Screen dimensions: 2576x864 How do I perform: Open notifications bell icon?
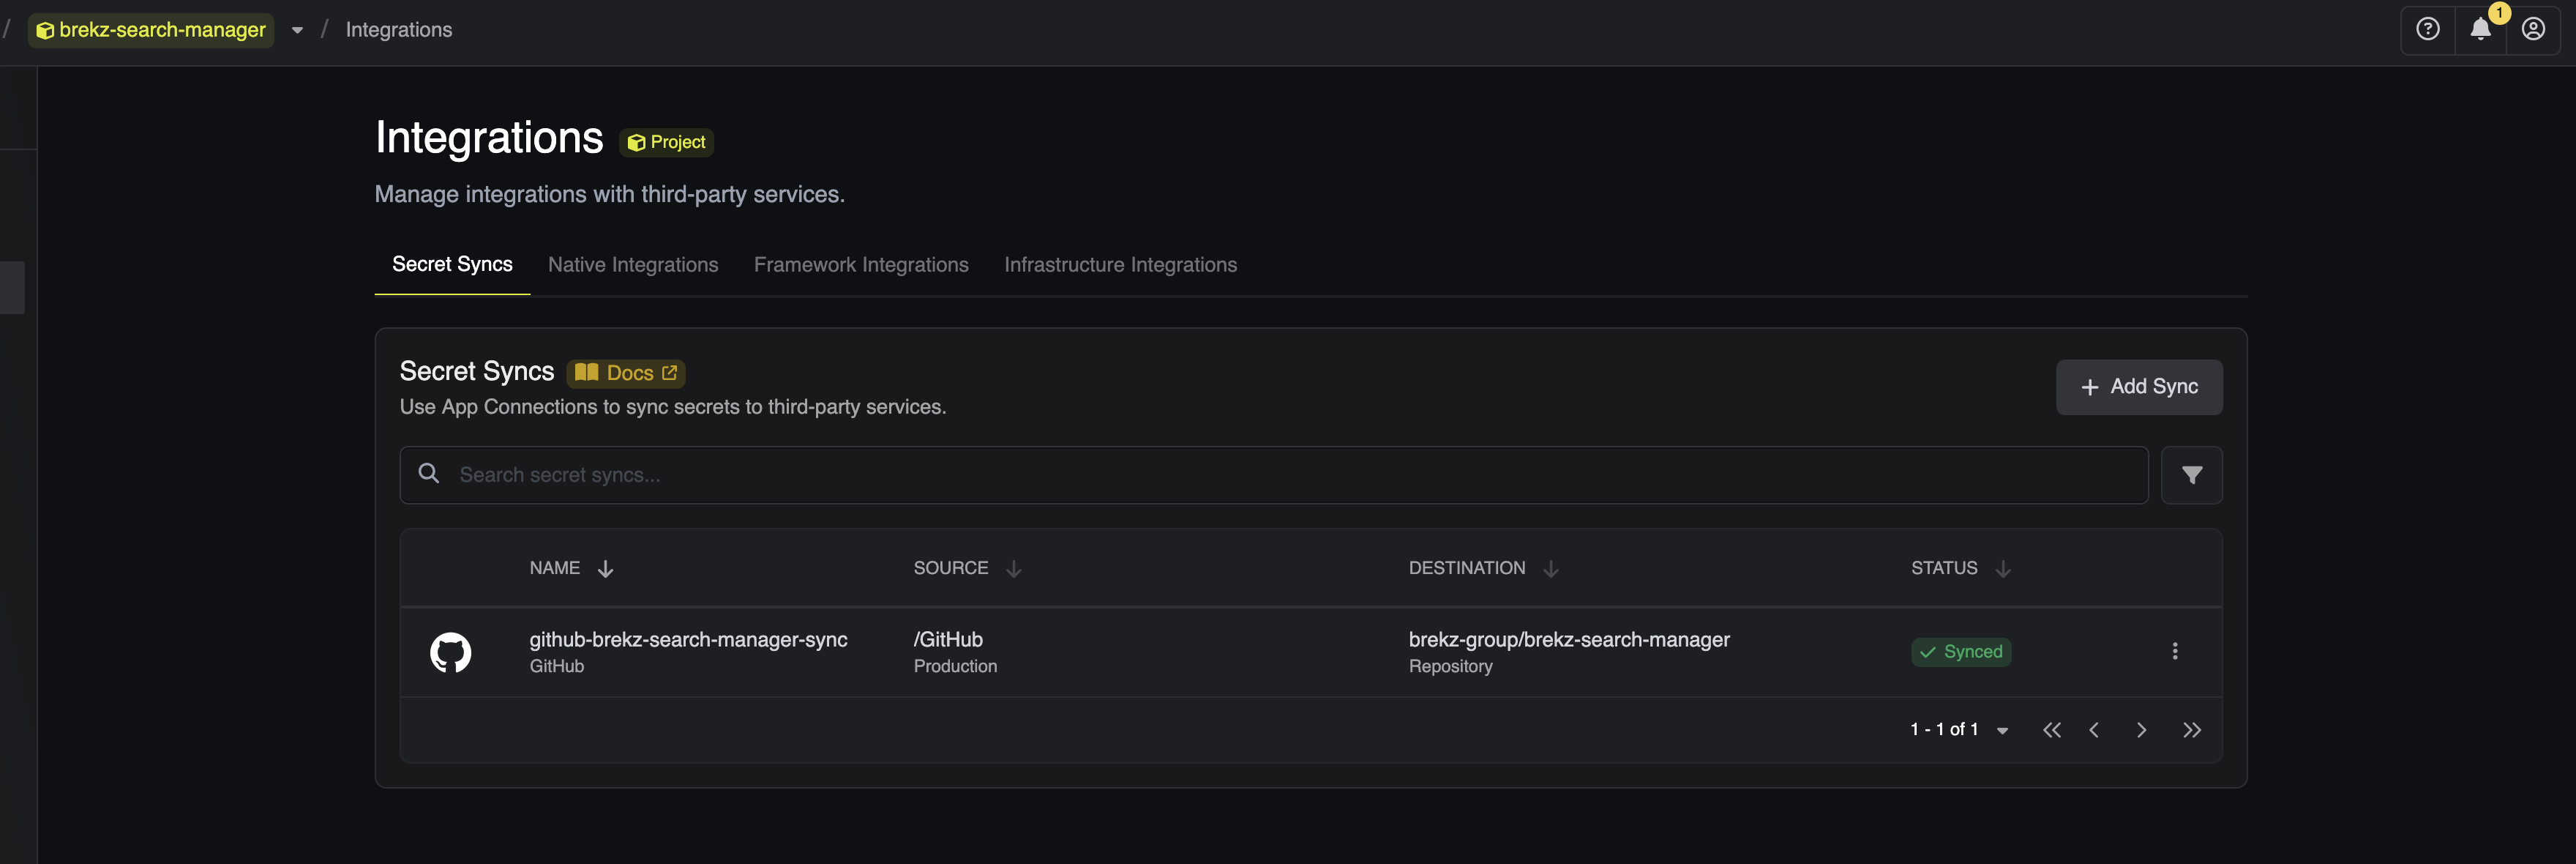2480,29
